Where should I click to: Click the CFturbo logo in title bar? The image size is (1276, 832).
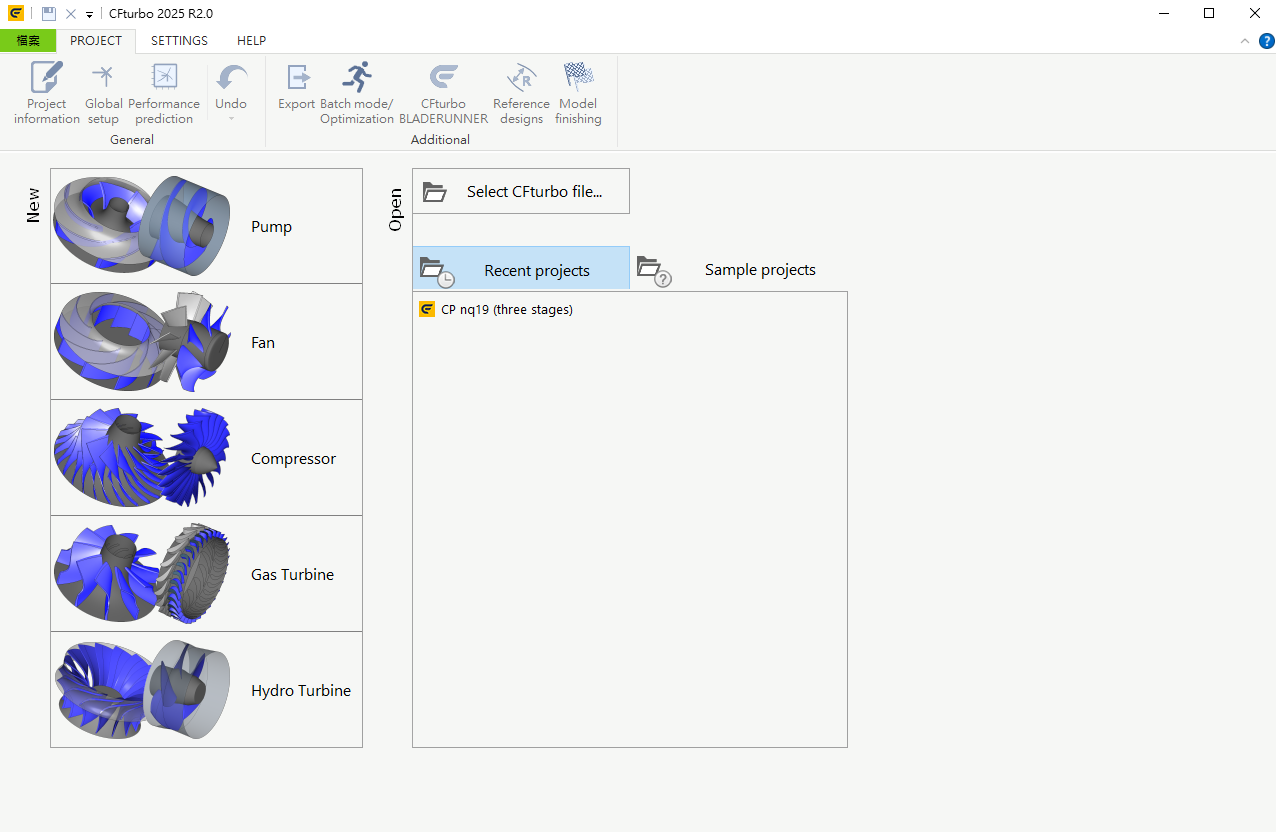tap(15, 14)
